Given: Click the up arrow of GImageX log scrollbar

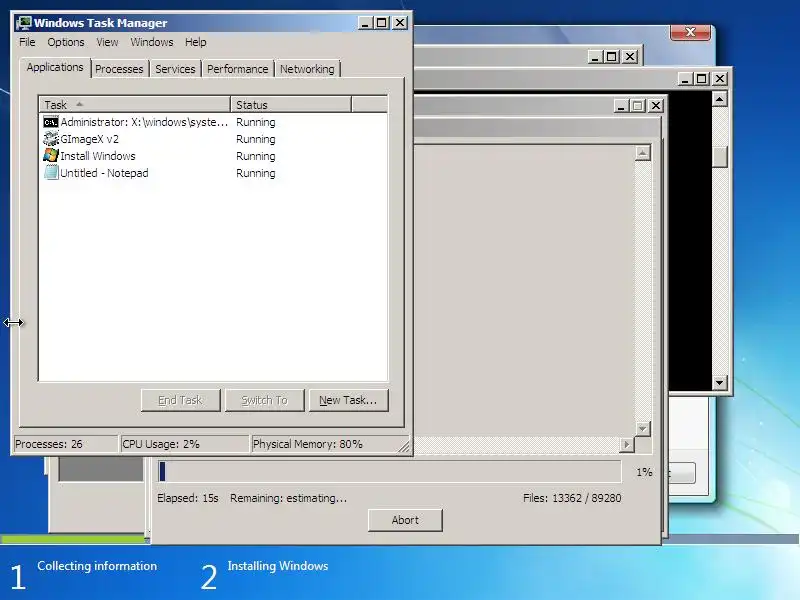Looking at the screenshot, I should (x=643, y=153).
